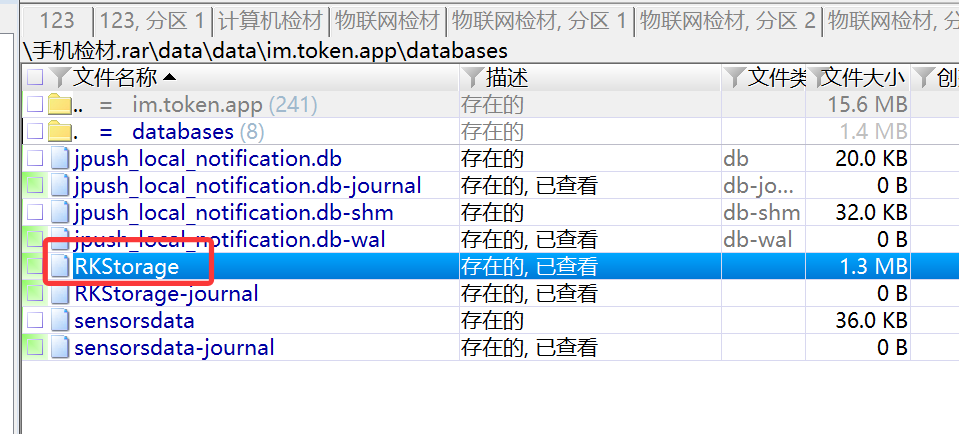959x434 pixels.
Task: Click file icon of sensorsdata
Action: (60, 320)
